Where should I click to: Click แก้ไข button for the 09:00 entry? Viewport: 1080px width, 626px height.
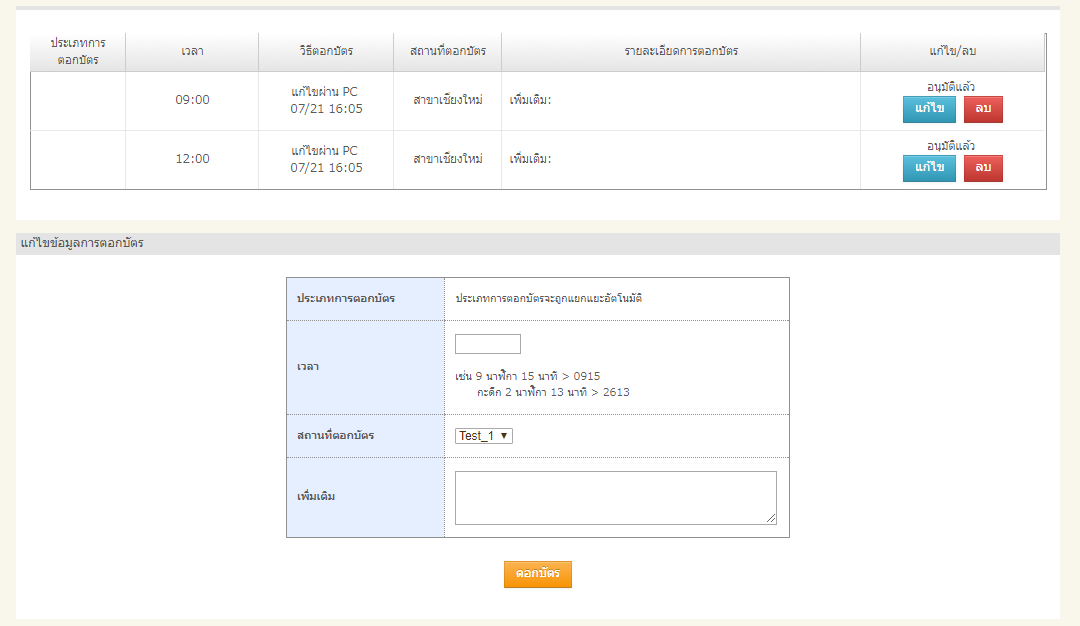click(x=929, y=109)
